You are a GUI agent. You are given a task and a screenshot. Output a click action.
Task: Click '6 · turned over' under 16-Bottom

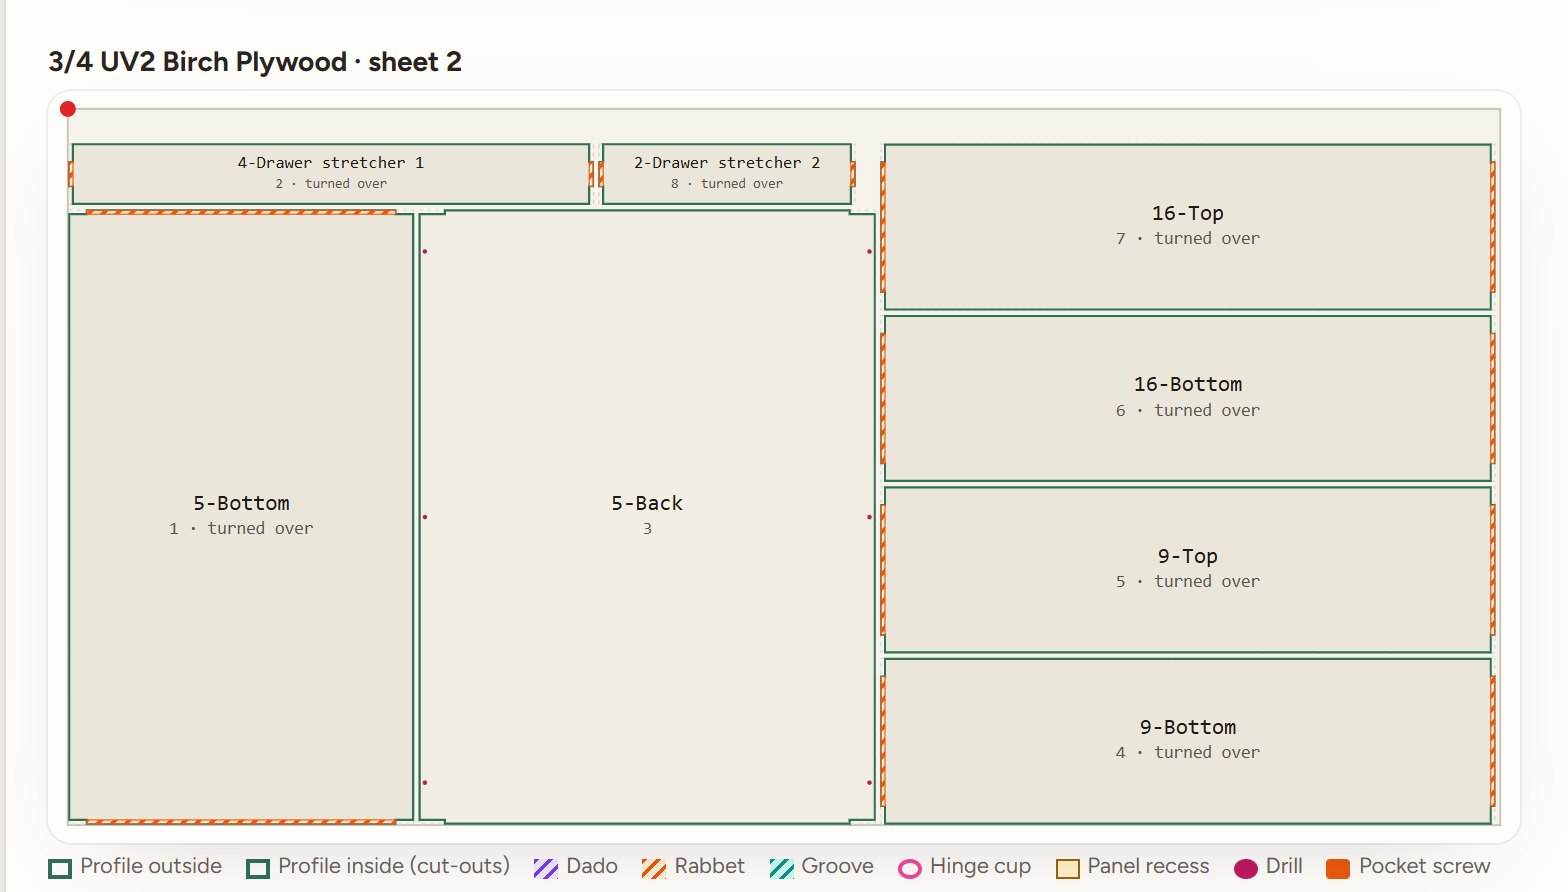pyautogui.click(x=1188, y=410)
